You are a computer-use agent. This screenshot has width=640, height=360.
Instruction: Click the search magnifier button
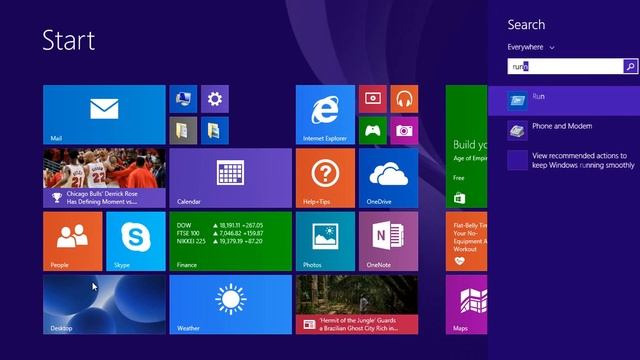(630, 66)
